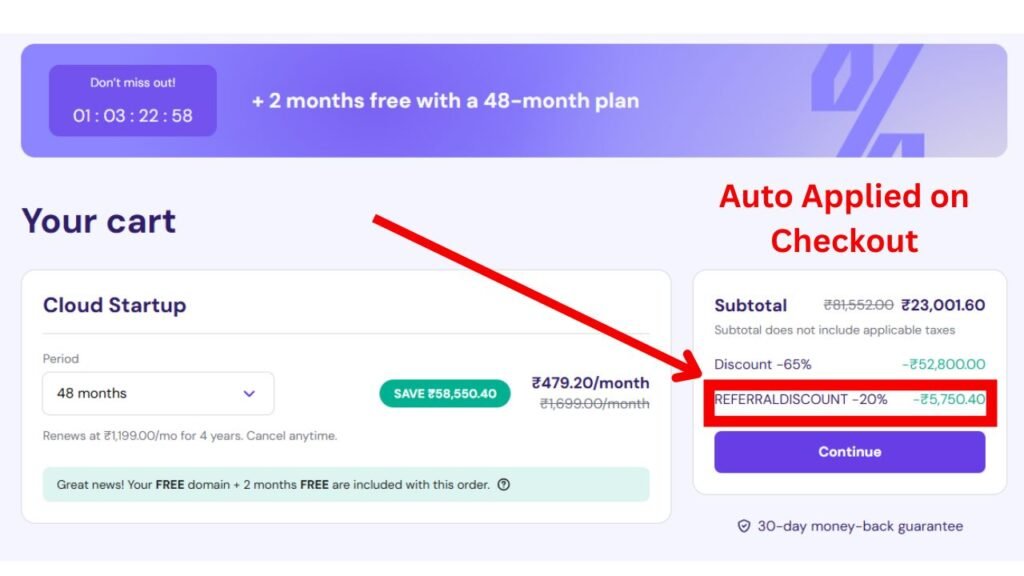Click the help question mark icon
The width and height of the screenshot is (1024, 576).
(504, 485)
